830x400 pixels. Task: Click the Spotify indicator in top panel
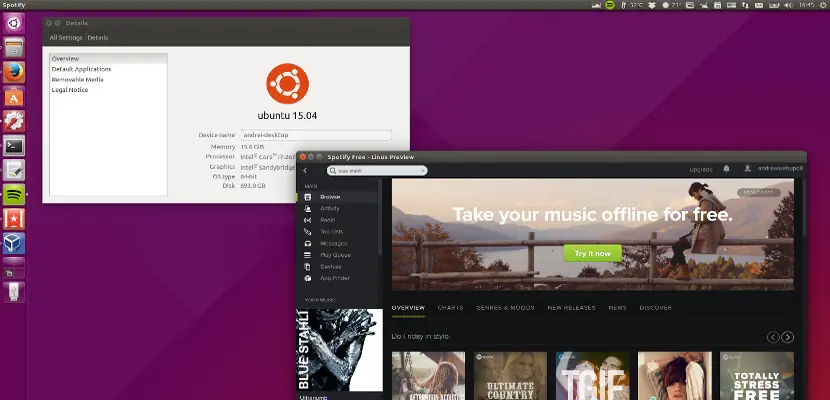(610, 5)
